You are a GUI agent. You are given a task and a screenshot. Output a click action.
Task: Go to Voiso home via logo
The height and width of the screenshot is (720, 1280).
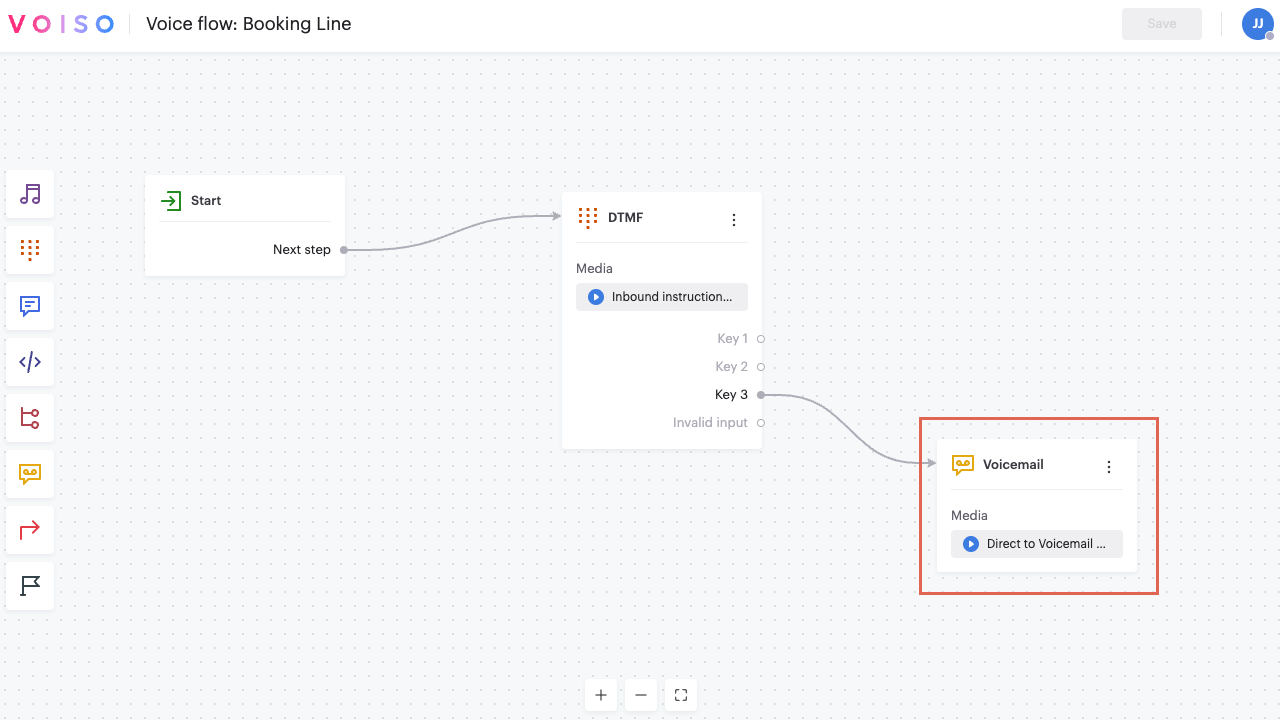[x=61, y=24]
